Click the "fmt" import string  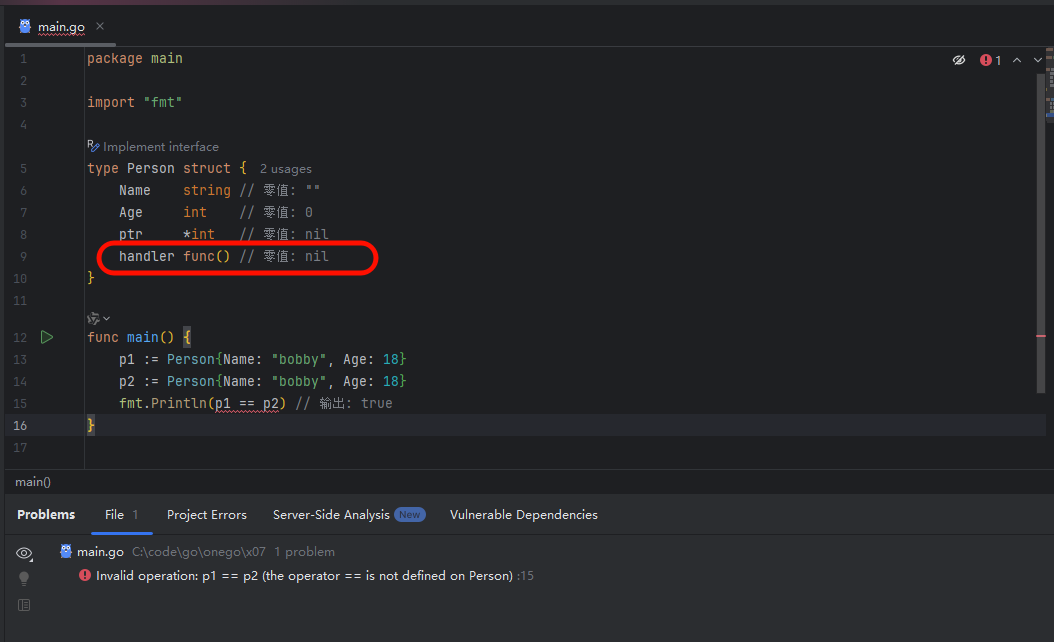coord(163,102)
